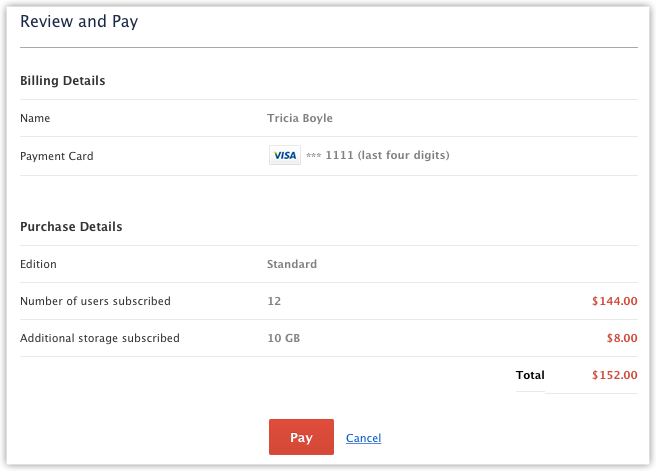The width and height of the screenshot is (656, 471).
Task: Click the Standard edition value
Action: [292, 265]
